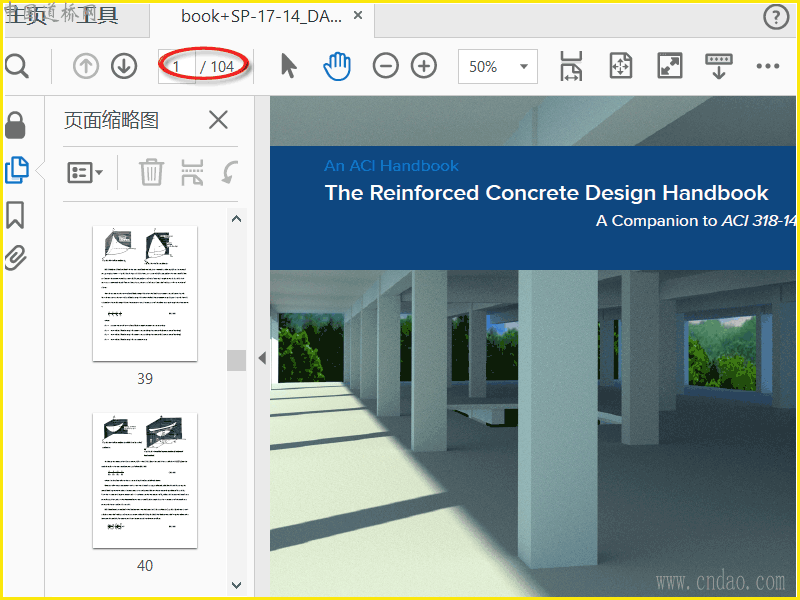800x600 pixels.
Task: Collapse the left navigation pane arrow
Action: (262, 357)
